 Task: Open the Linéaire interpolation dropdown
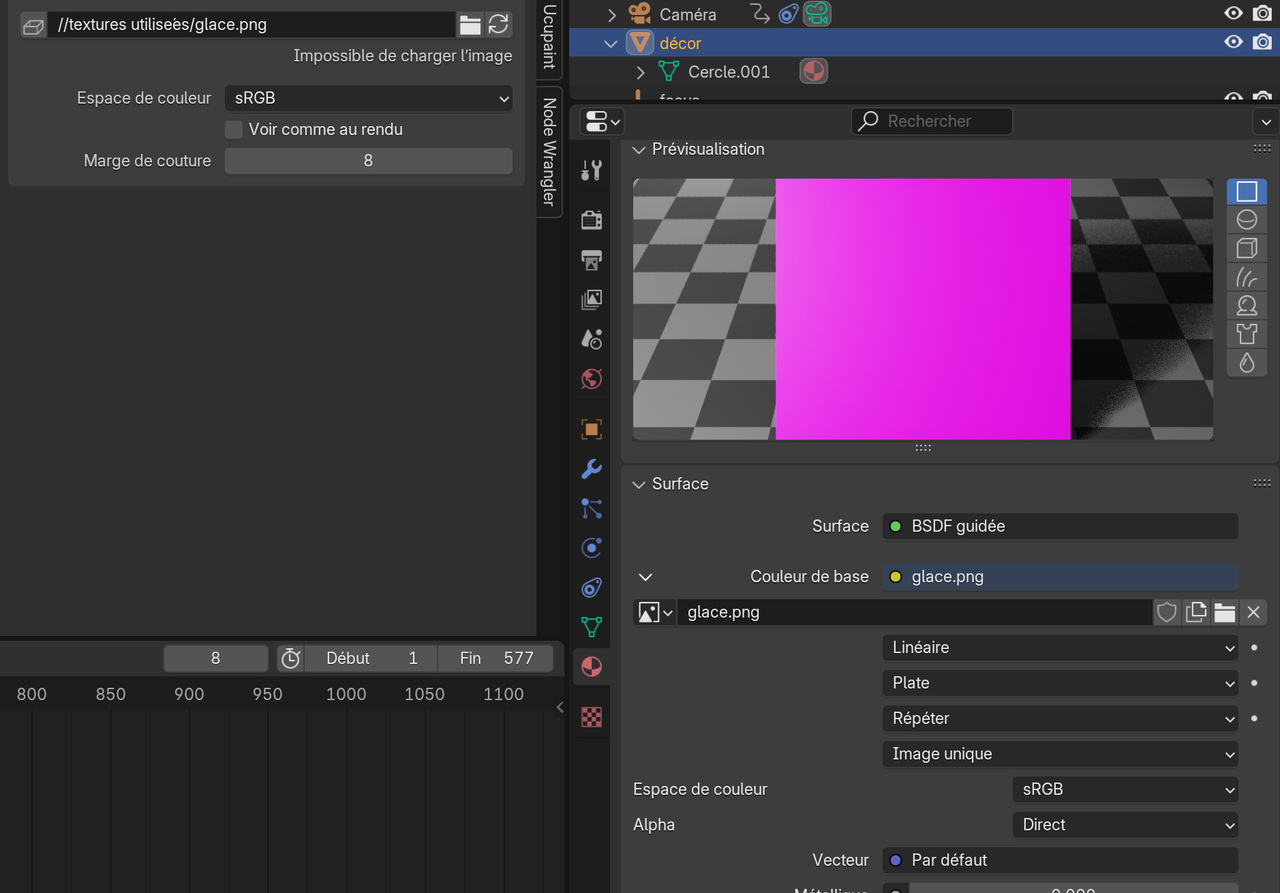(1061, 647)
